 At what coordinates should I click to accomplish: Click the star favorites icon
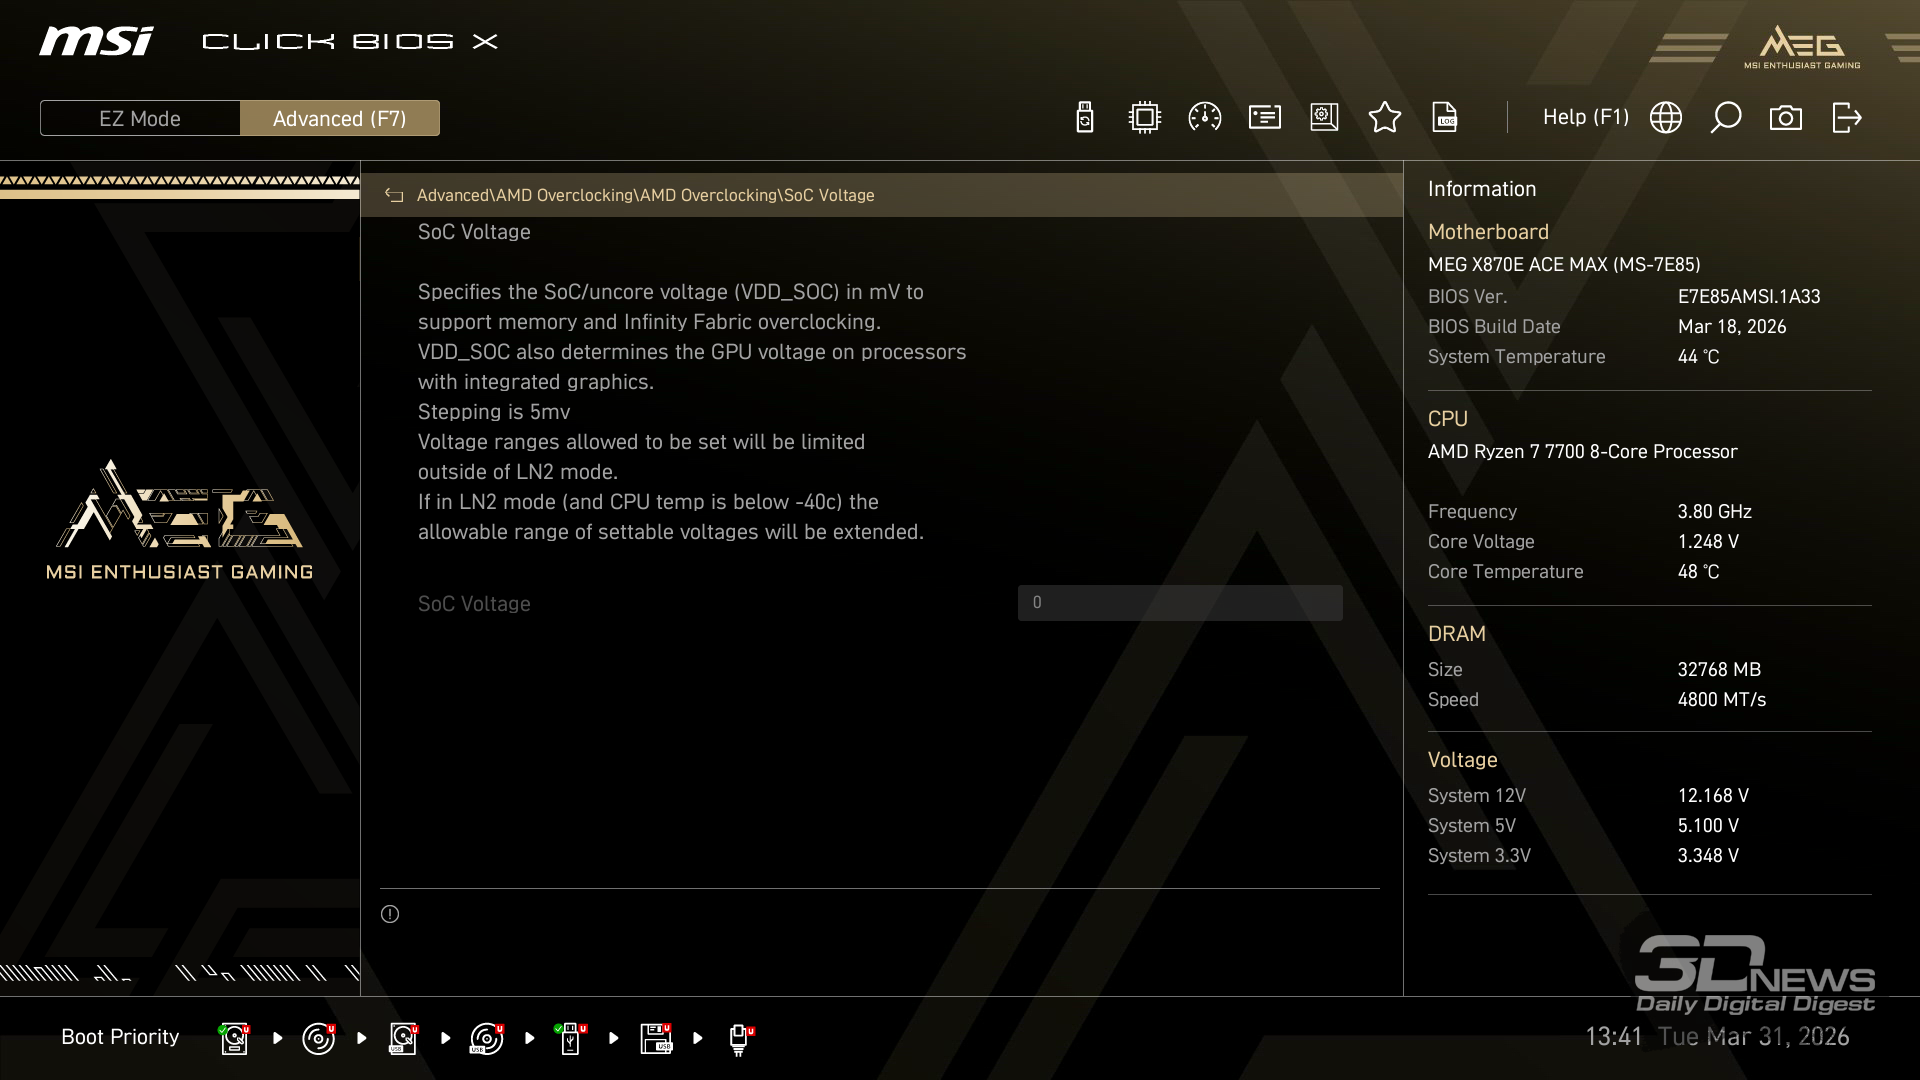pos(1384,118)
